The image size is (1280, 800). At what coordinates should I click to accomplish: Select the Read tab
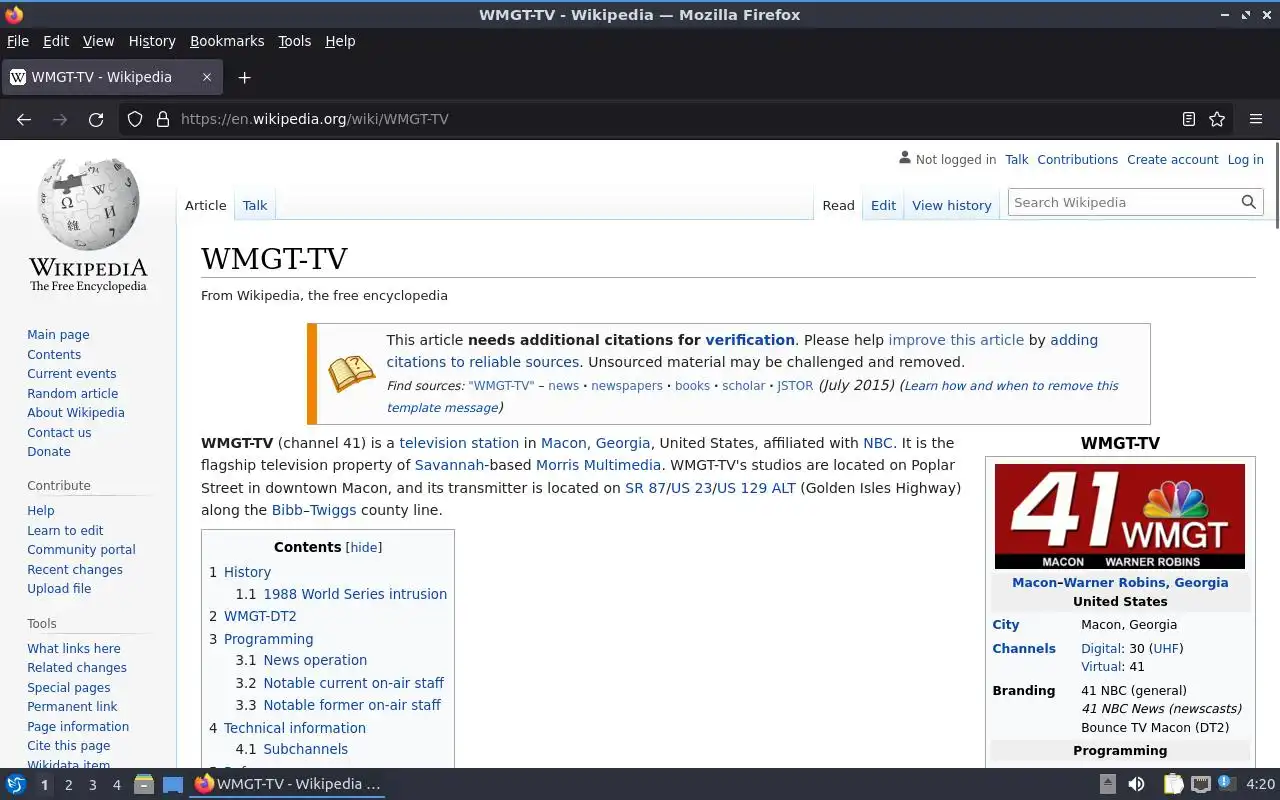coord(838,205)
